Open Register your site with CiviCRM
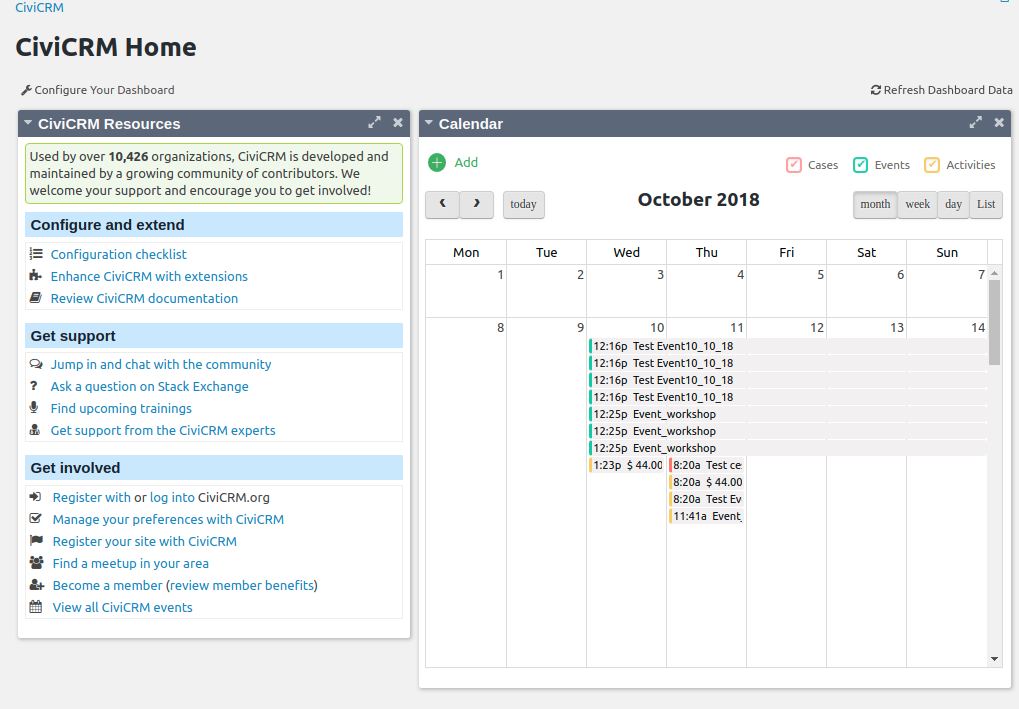Viewport: 1019px width, 709px height. (144, 541)
